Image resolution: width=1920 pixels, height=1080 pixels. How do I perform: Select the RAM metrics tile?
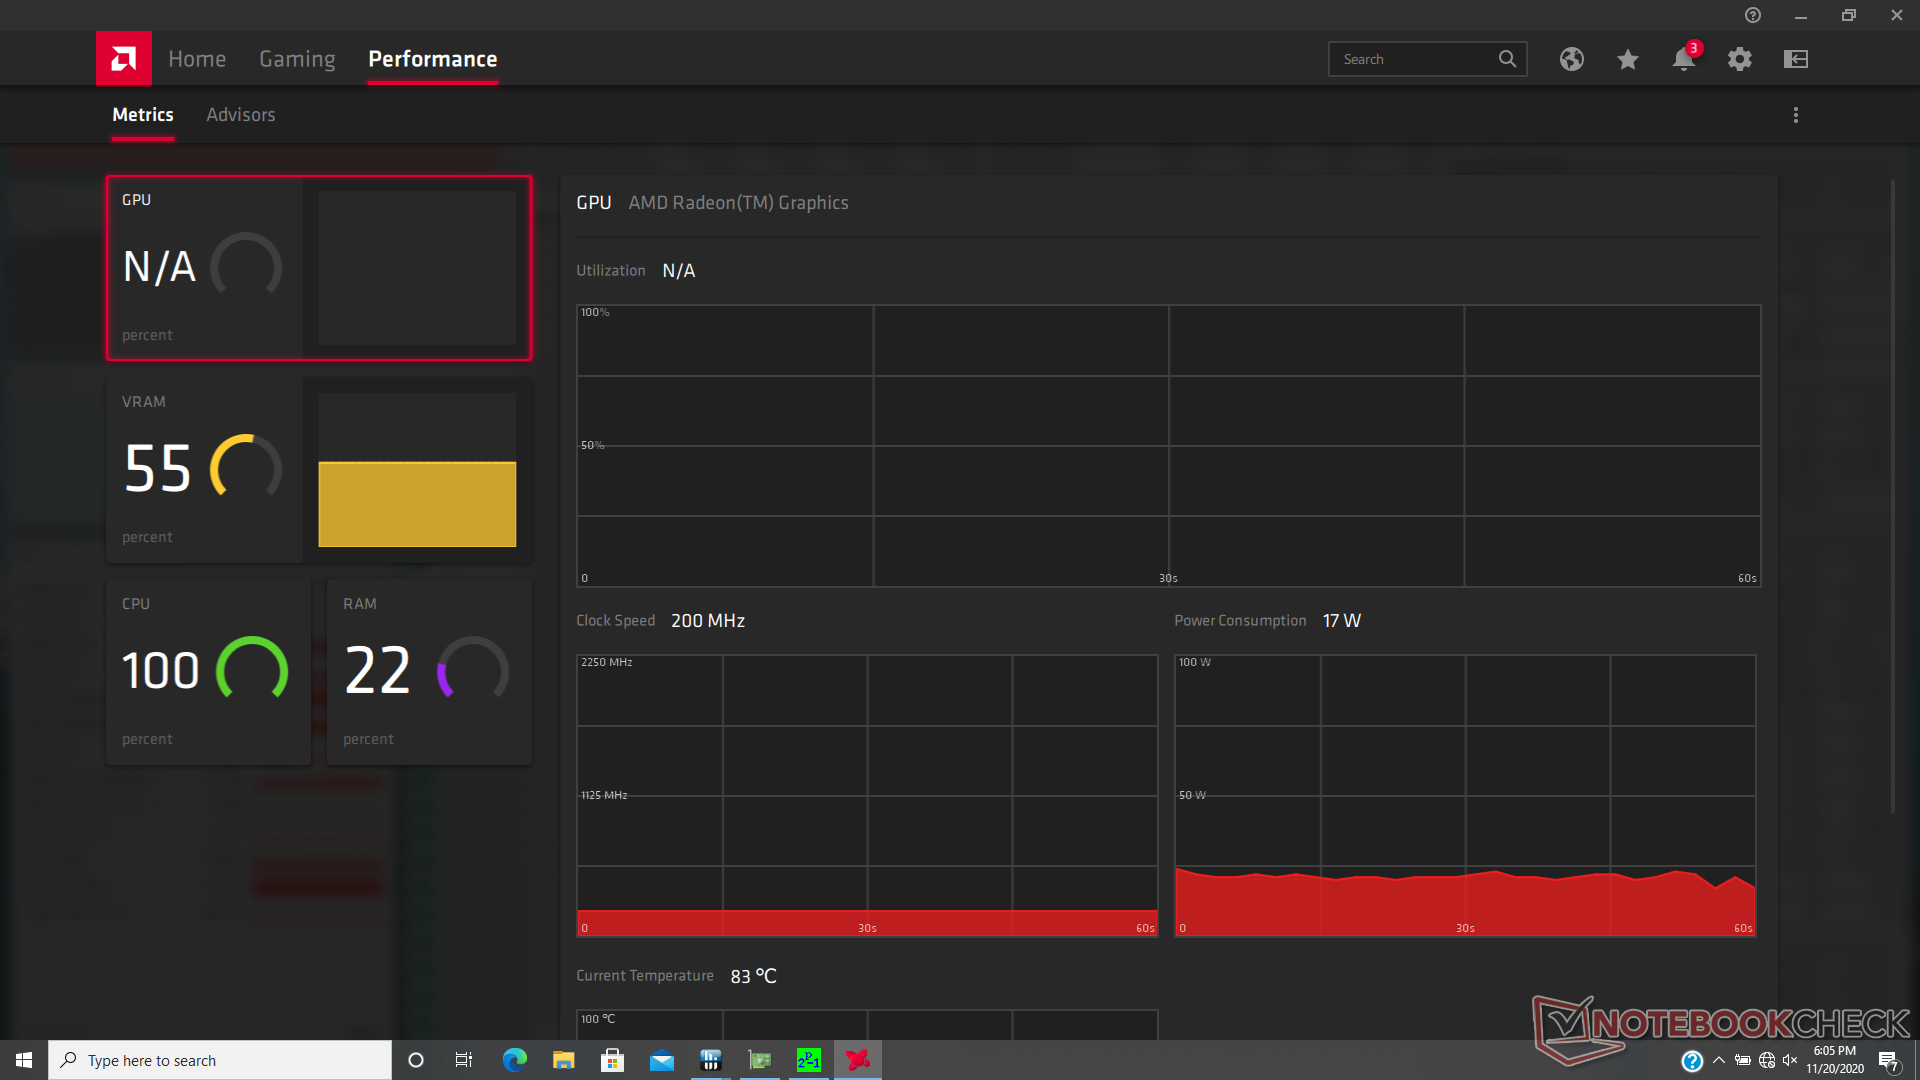pyautogui.click(x=429, y=672)
